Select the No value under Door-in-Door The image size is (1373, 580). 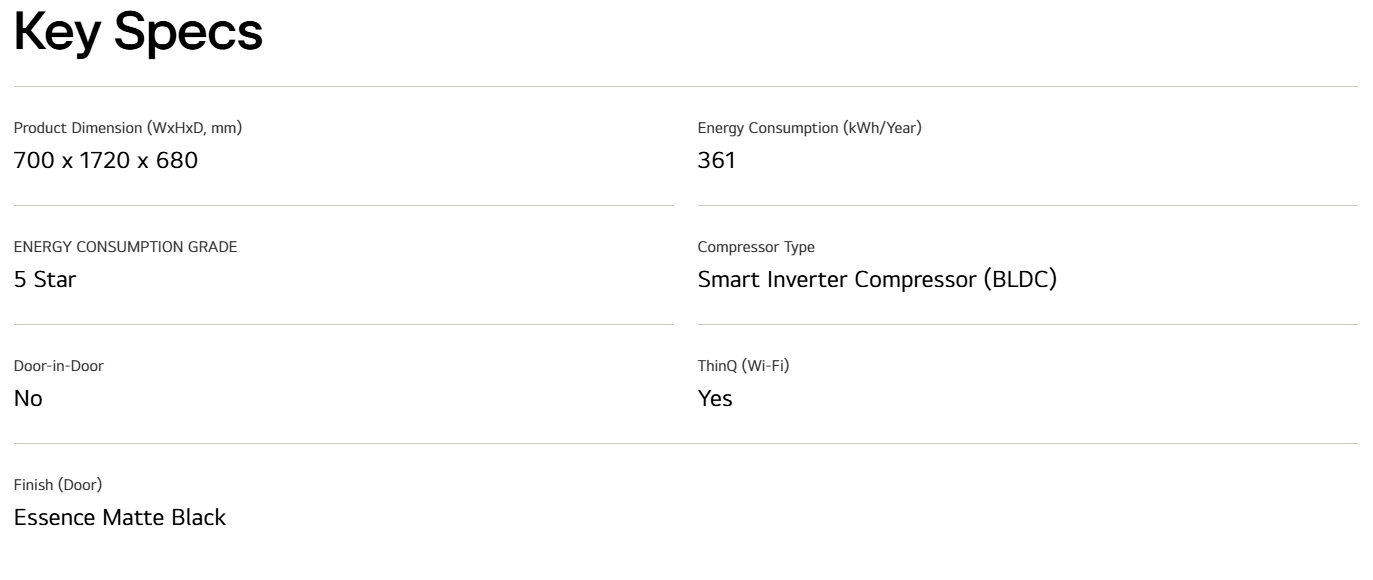pos(28,398)
